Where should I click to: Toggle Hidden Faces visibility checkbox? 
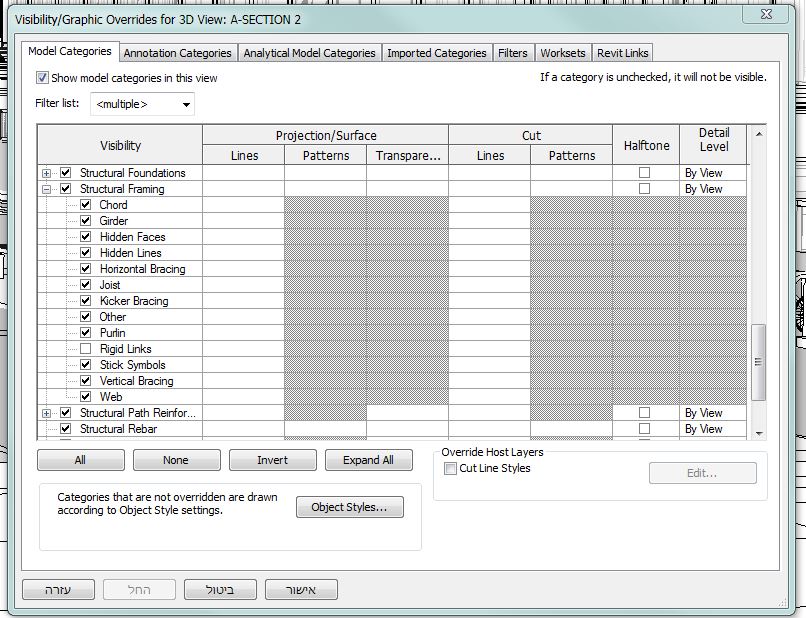coord(86,237)
